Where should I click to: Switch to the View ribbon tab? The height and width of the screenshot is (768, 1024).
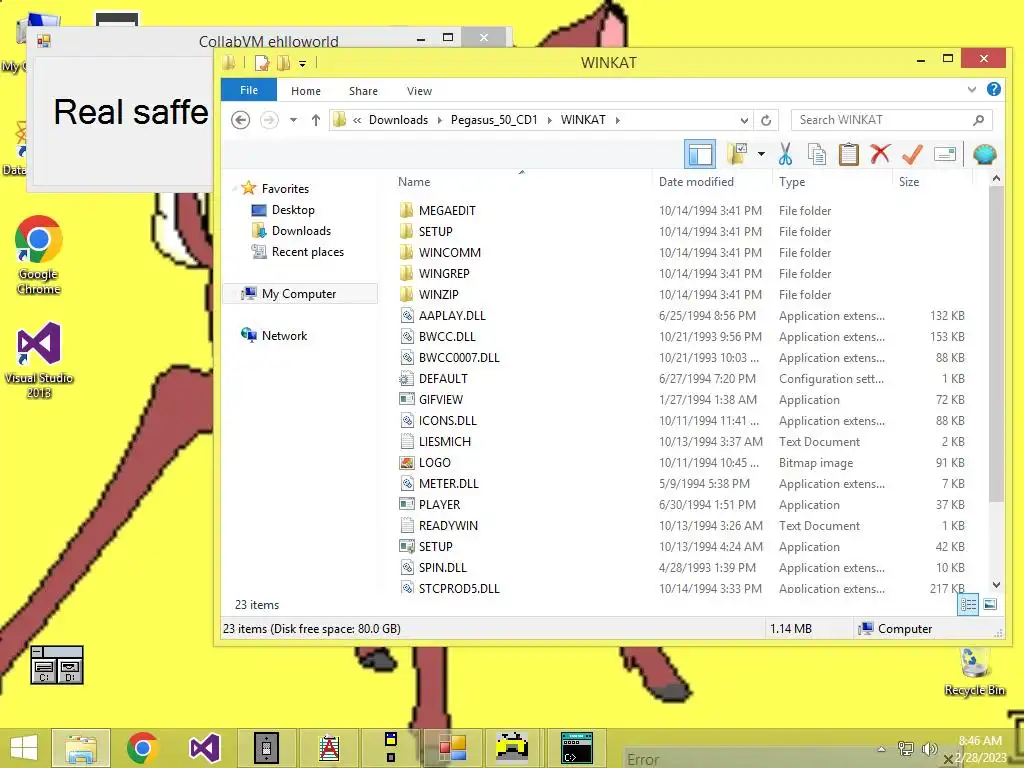419,91
